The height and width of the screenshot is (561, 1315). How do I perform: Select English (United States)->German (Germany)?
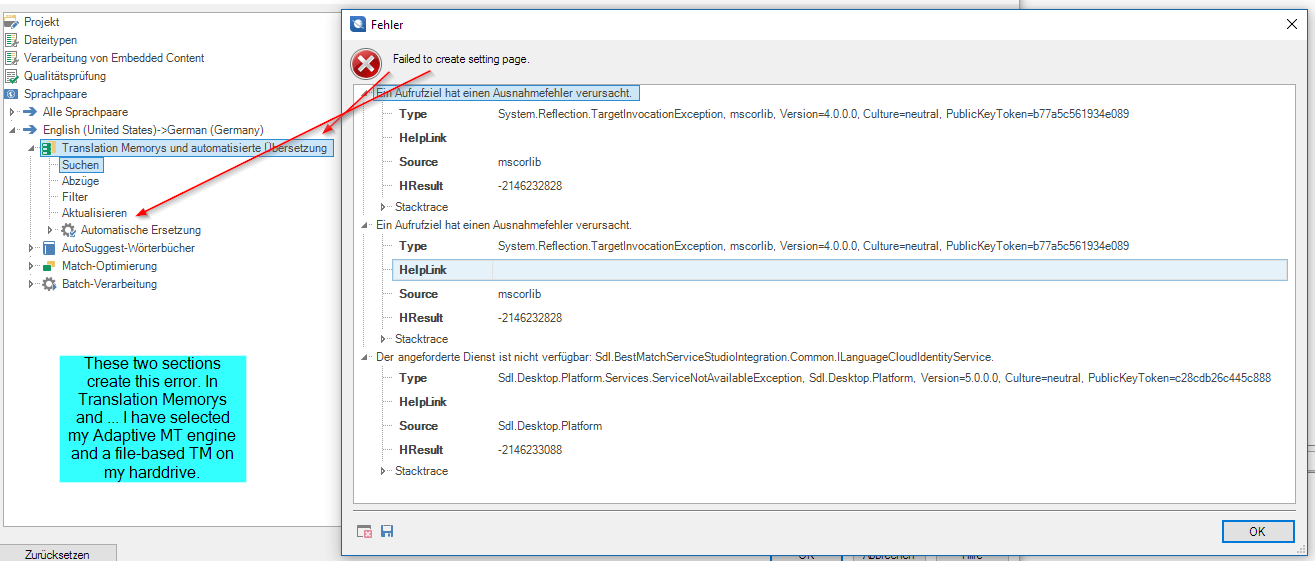tap(153, 130)
